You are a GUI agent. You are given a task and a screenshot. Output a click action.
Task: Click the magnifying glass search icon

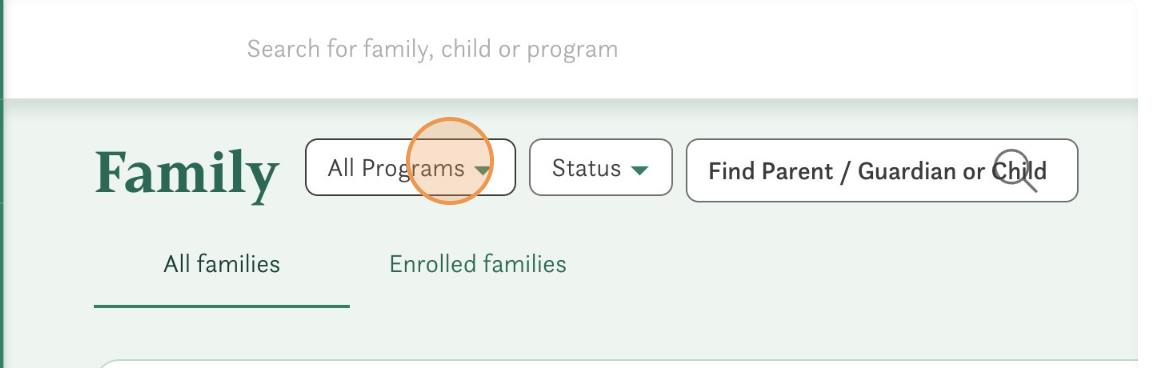pyautogui.click(x=1016, y=171)
